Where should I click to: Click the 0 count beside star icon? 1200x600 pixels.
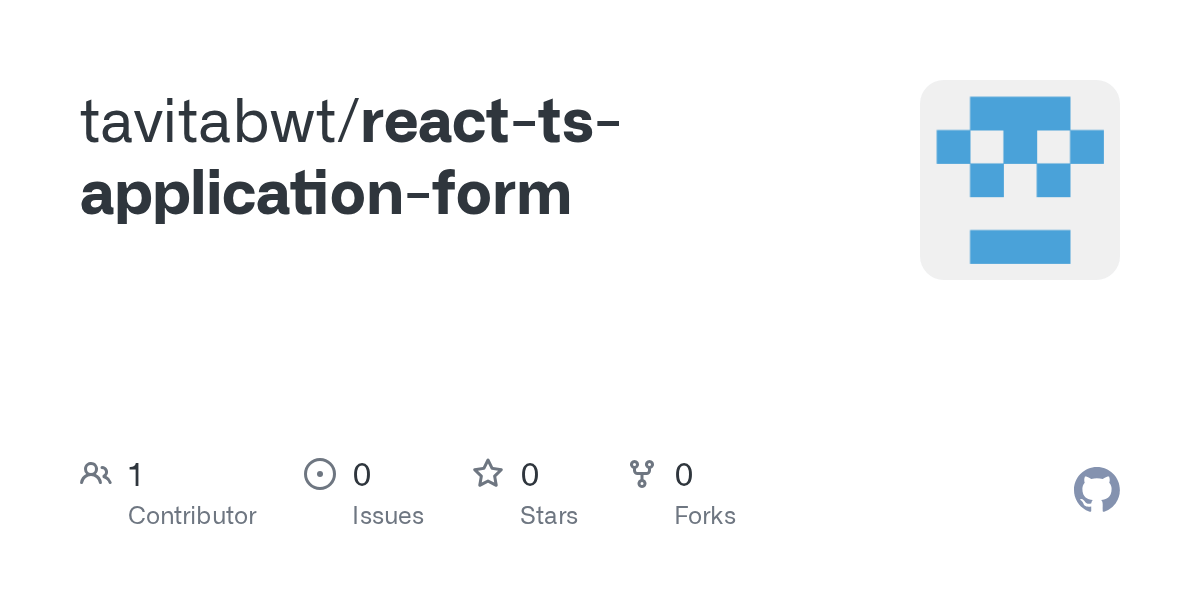pos(530,475)
